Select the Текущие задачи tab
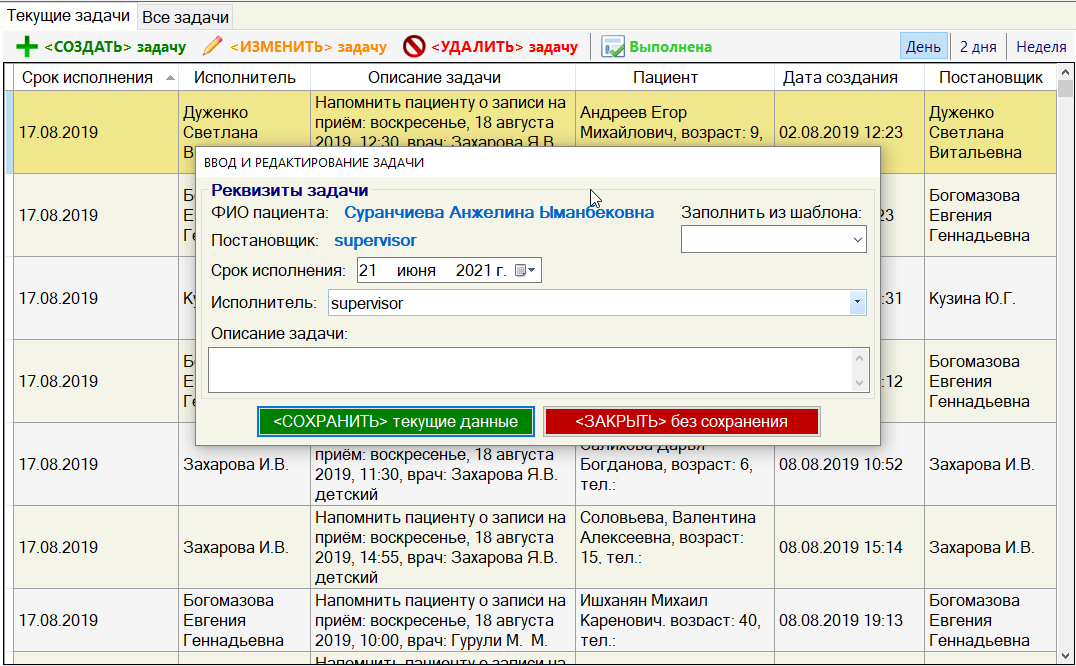The image size is (1076, 666). point(68,16)
